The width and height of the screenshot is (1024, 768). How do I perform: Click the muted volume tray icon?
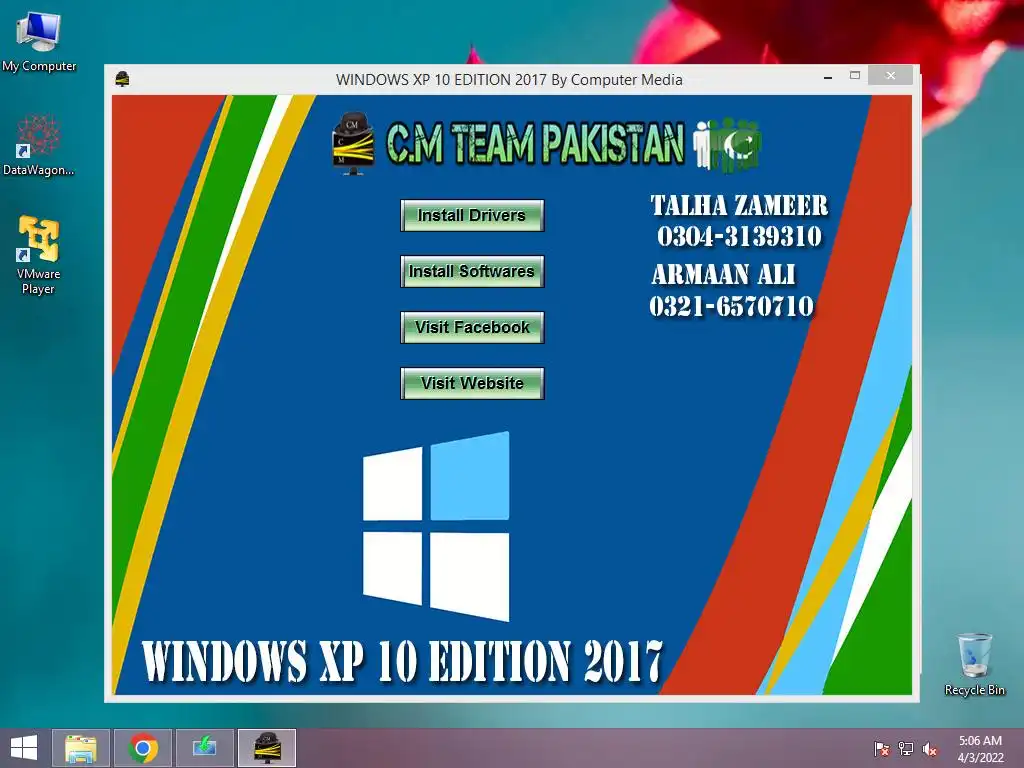pyautogui.click(x=930, y=749)
